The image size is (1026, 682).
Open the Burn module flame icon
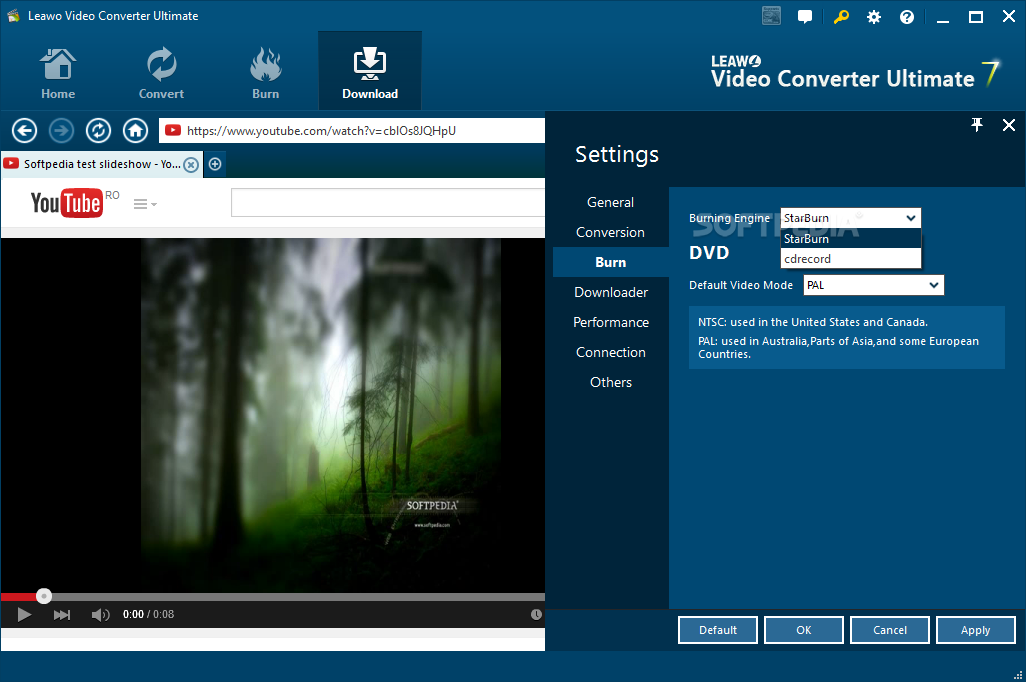tap(265, 64)
